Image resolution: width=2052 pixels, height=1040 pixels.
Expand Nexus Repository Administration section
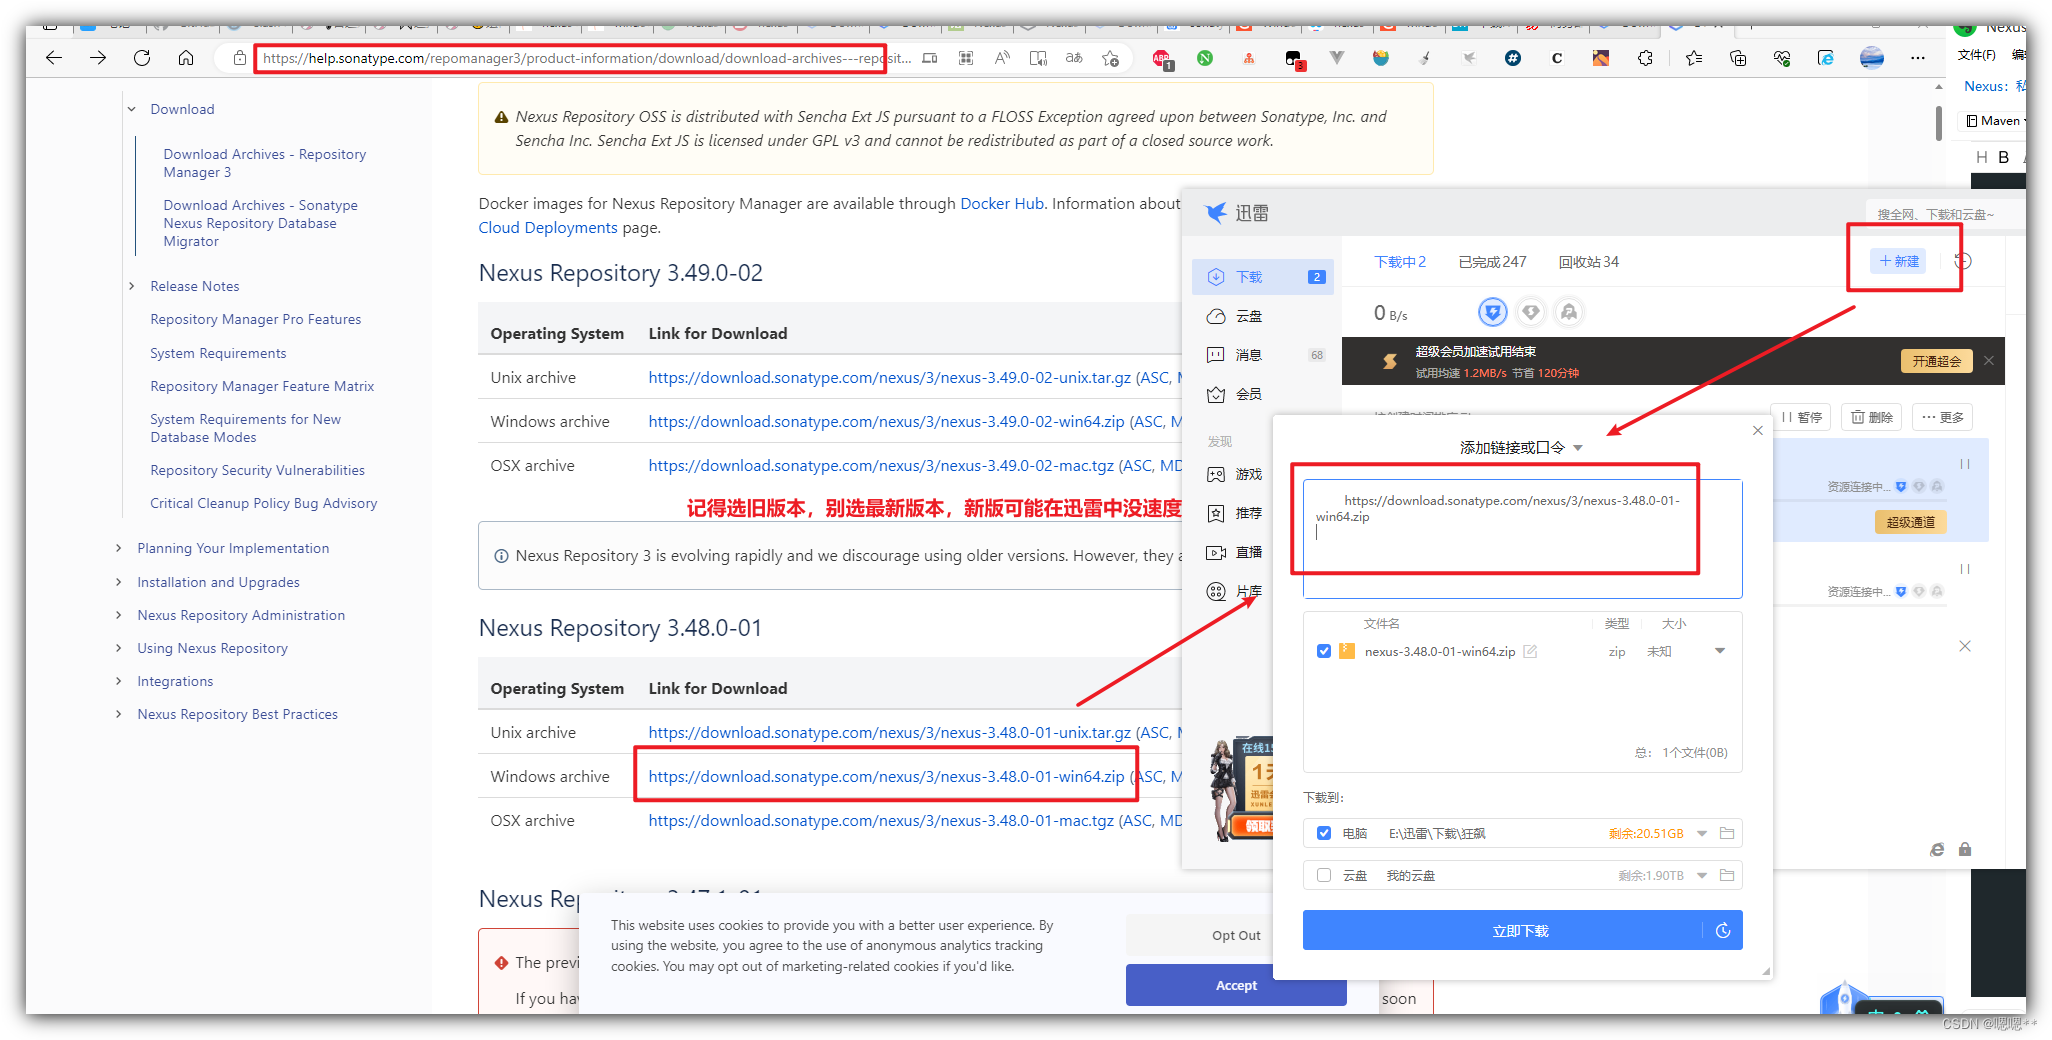118,615
